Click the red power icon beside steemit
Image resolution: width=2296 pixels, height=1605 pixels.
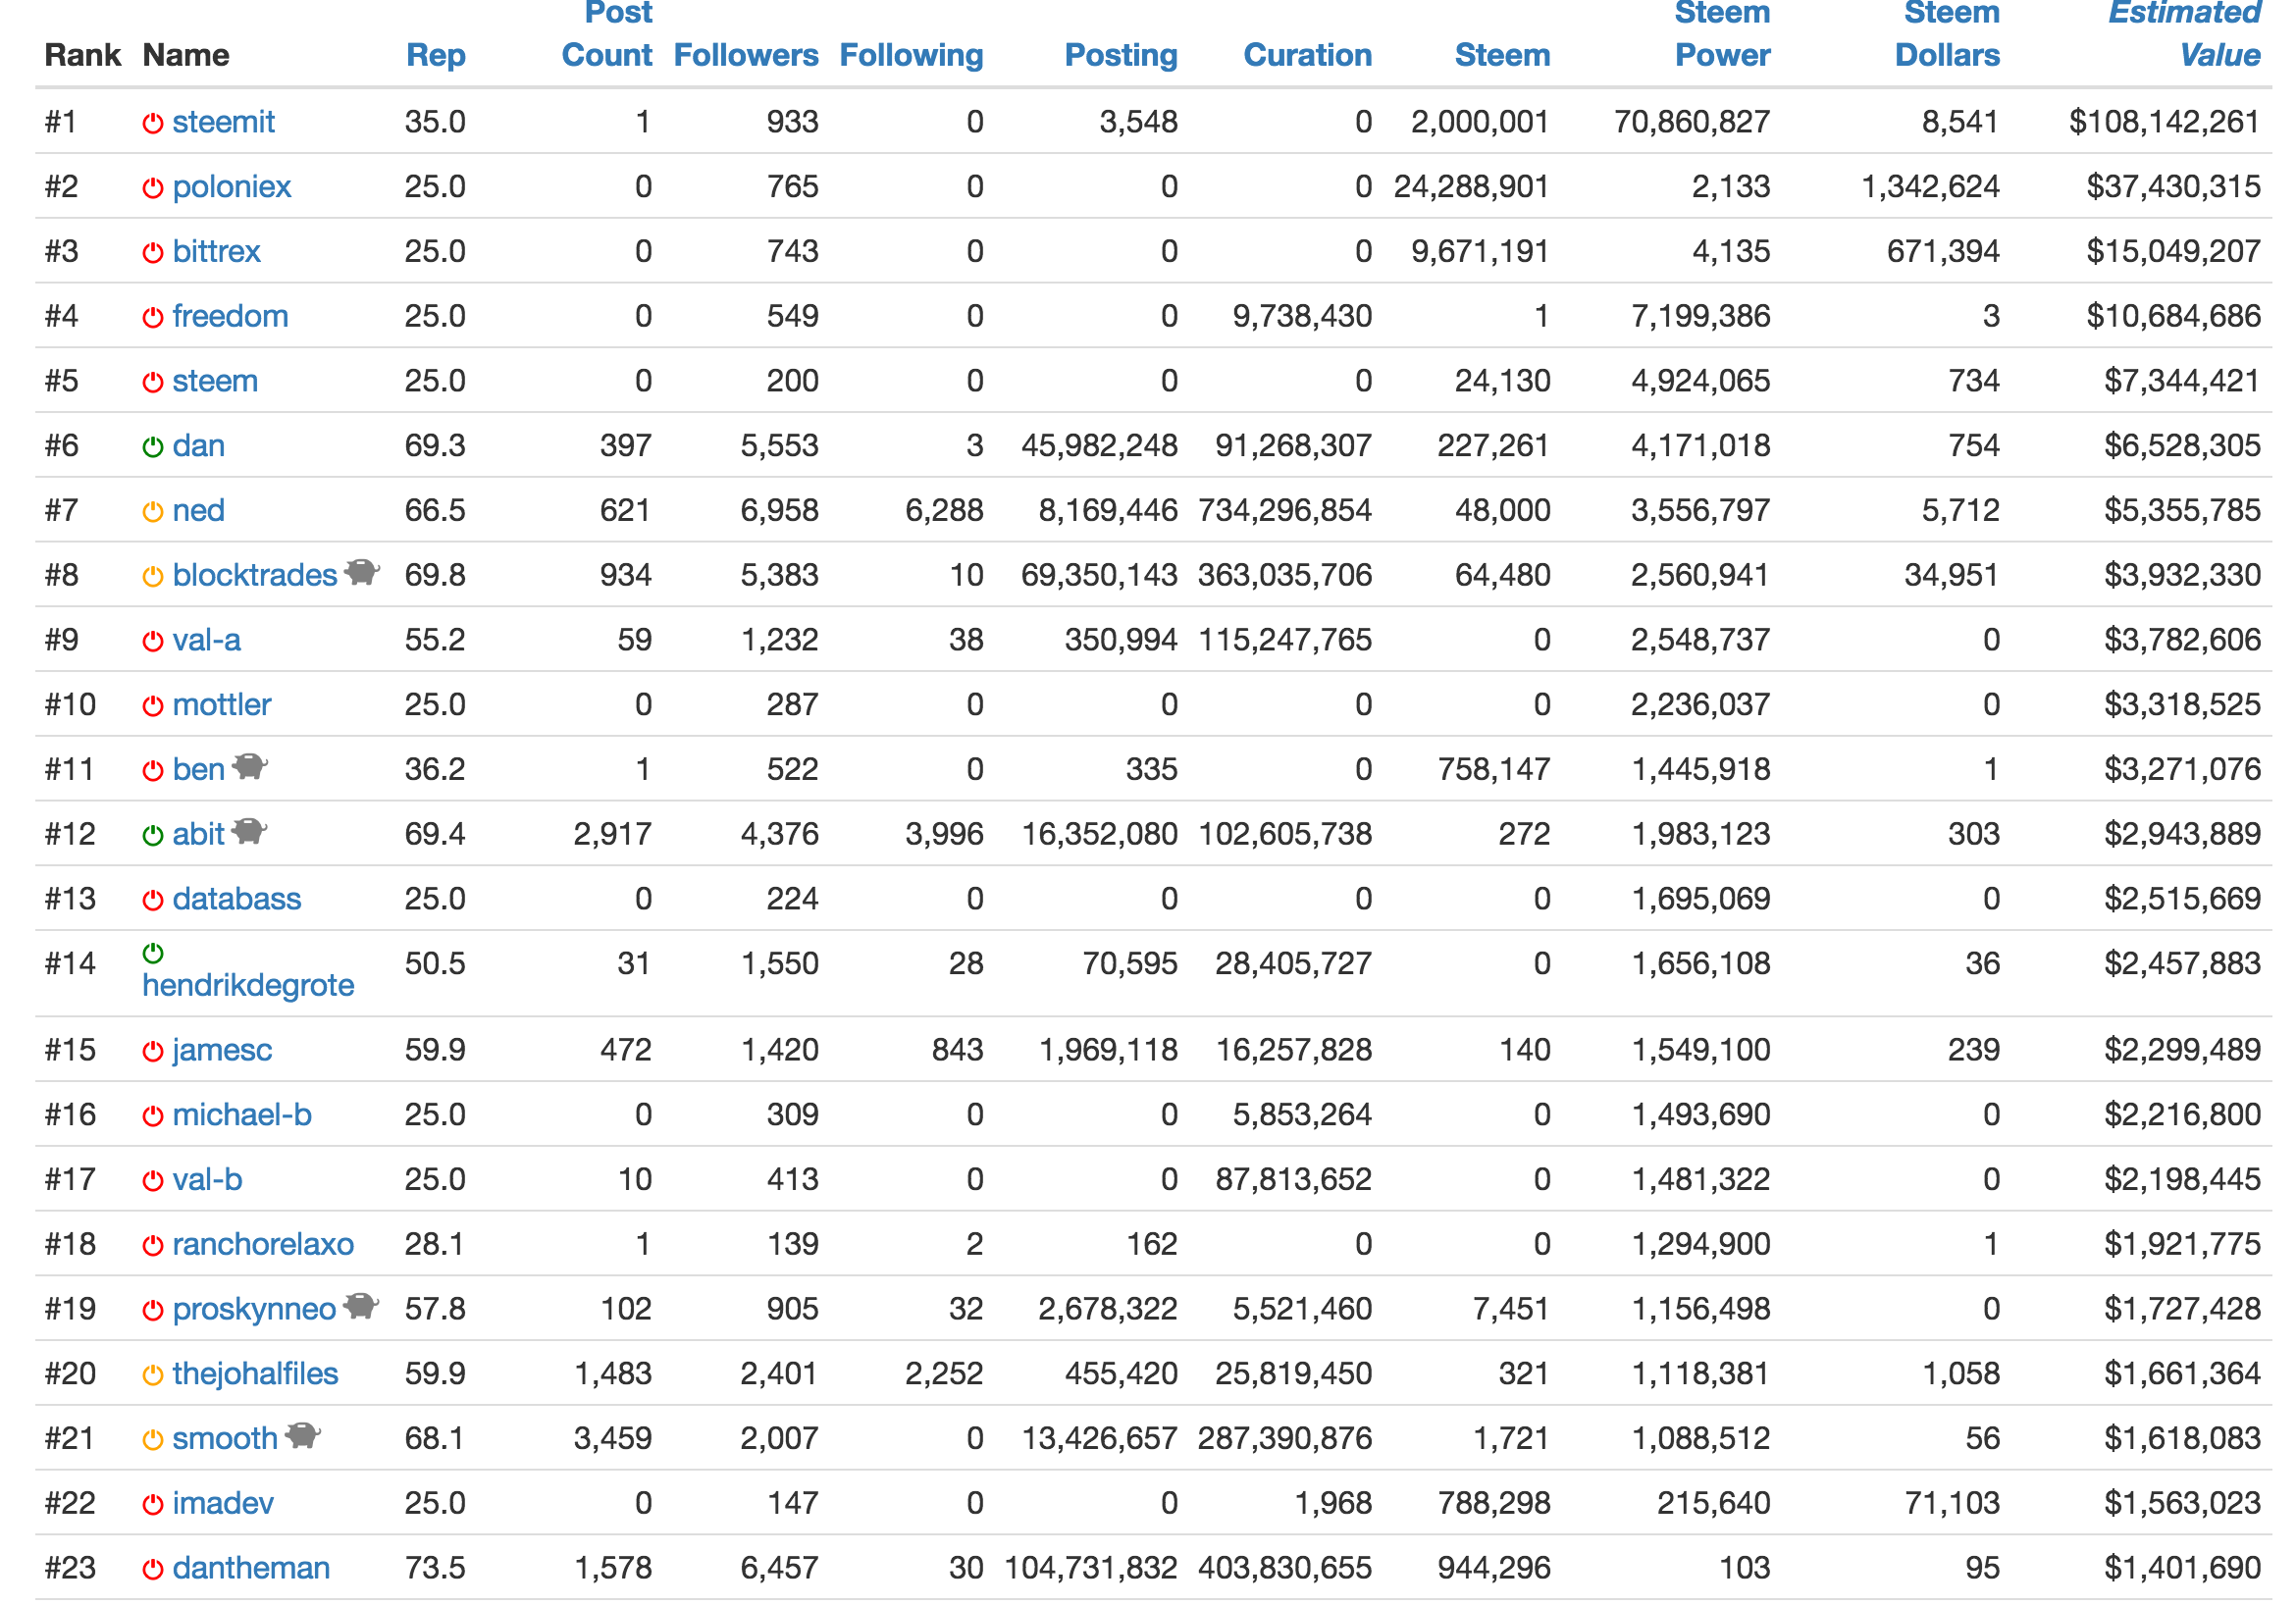[x=152, y=123]
